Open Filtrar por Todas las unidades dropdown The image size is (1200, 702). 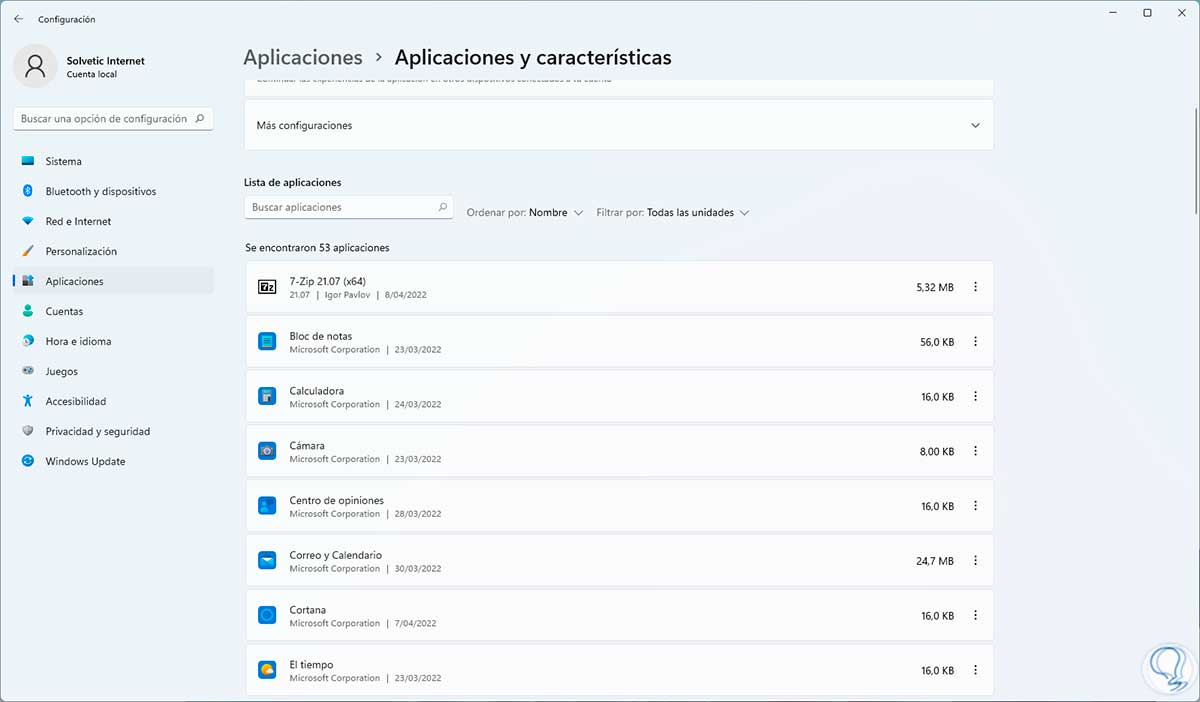pos(672,212)
